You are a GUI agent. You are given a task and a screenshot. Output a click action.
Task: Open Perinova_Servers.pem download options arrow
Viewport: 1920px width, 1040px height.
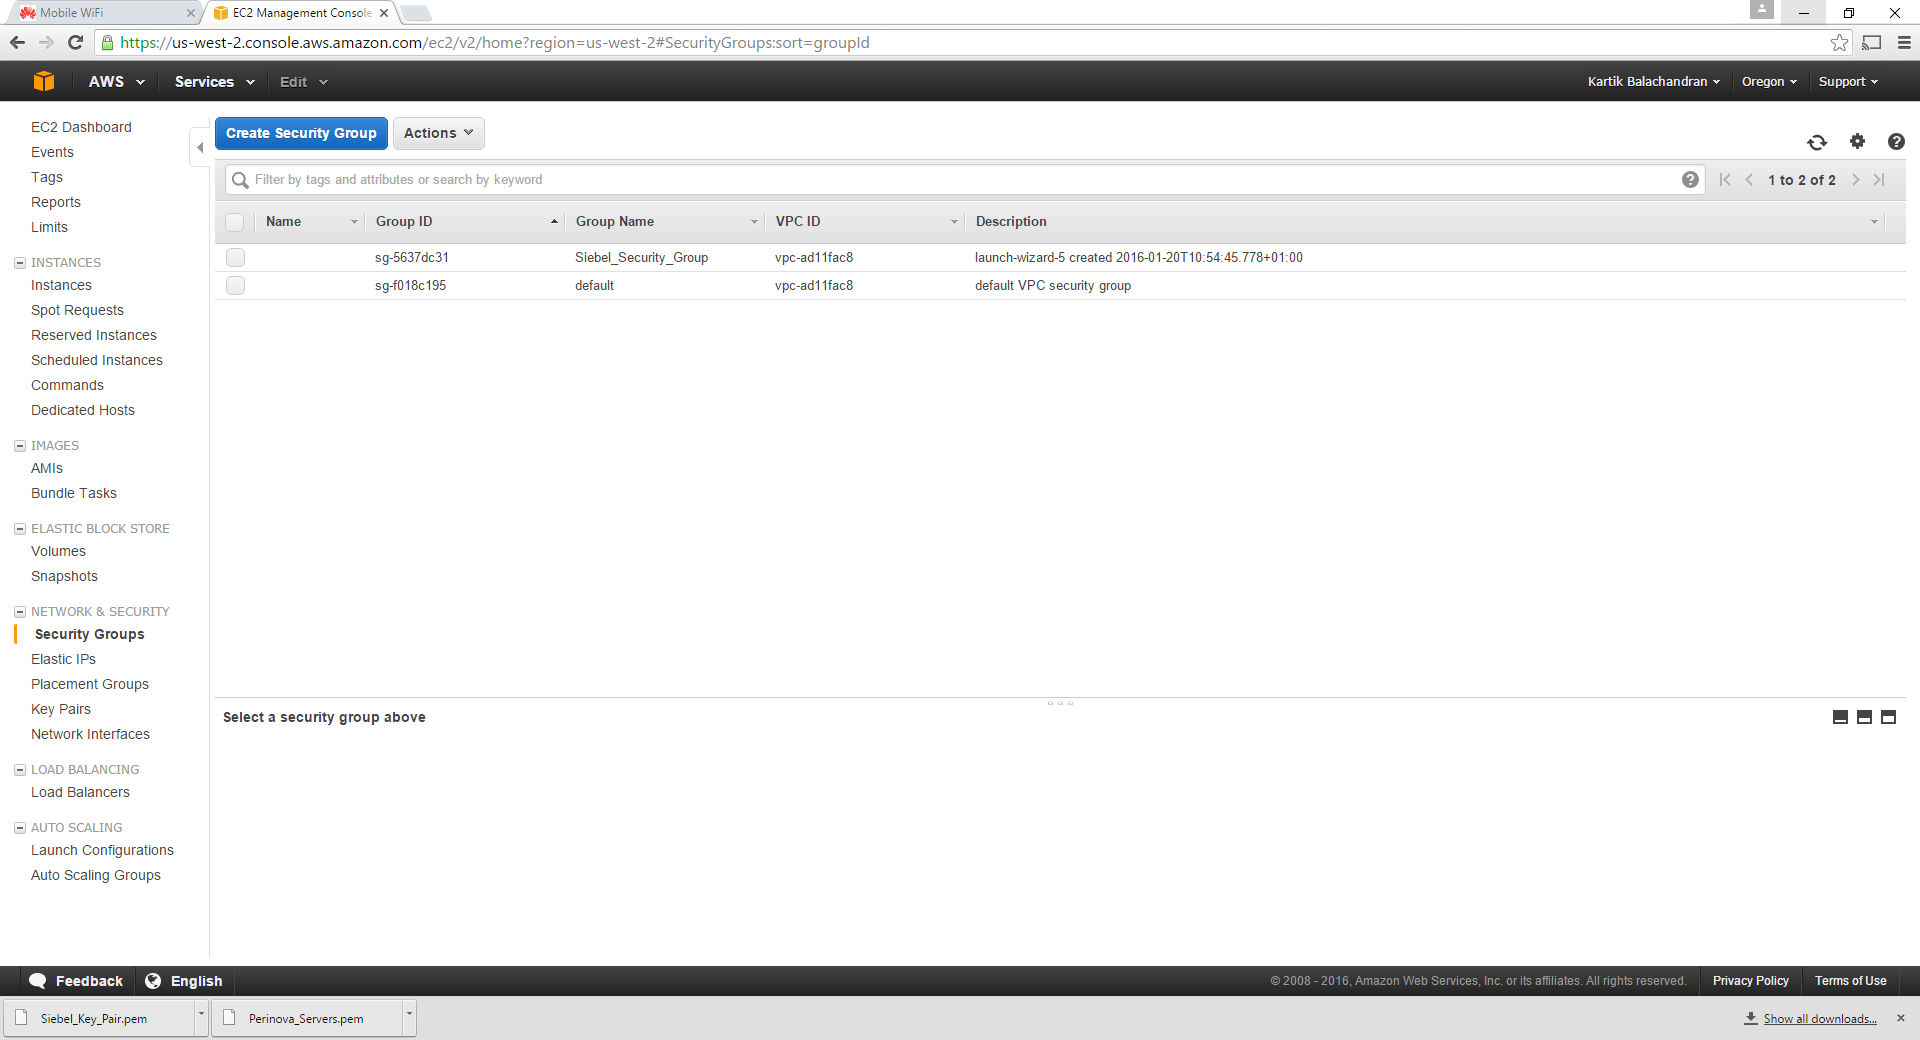[409, 1017]
